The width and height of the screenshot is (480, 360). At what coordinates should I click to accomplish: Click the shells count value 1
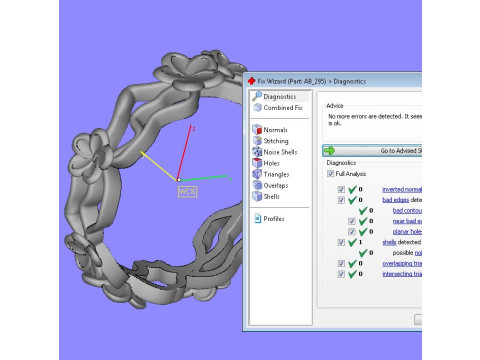click(x=360, y=242)
